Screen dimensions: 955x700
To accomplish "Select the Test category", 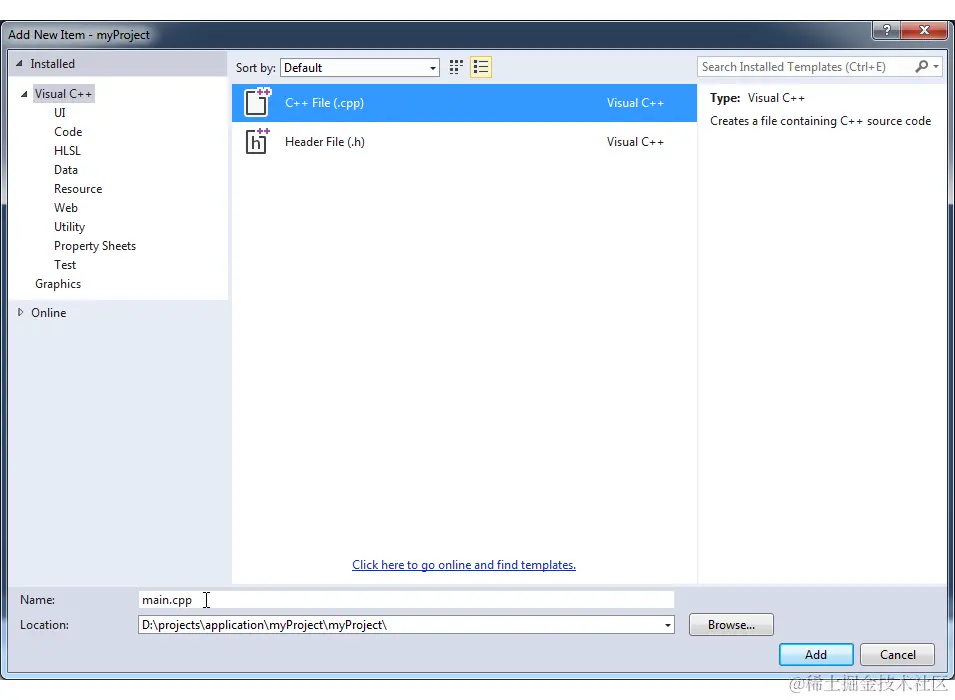I will (x=65, y=265).
